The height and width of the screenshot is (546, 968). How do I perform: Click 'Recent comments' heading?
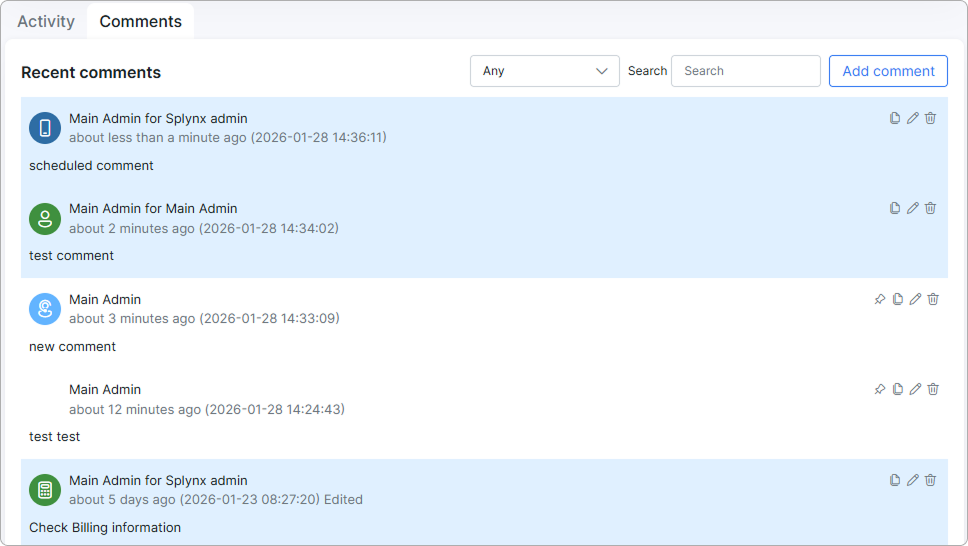[x=91, y=72]
